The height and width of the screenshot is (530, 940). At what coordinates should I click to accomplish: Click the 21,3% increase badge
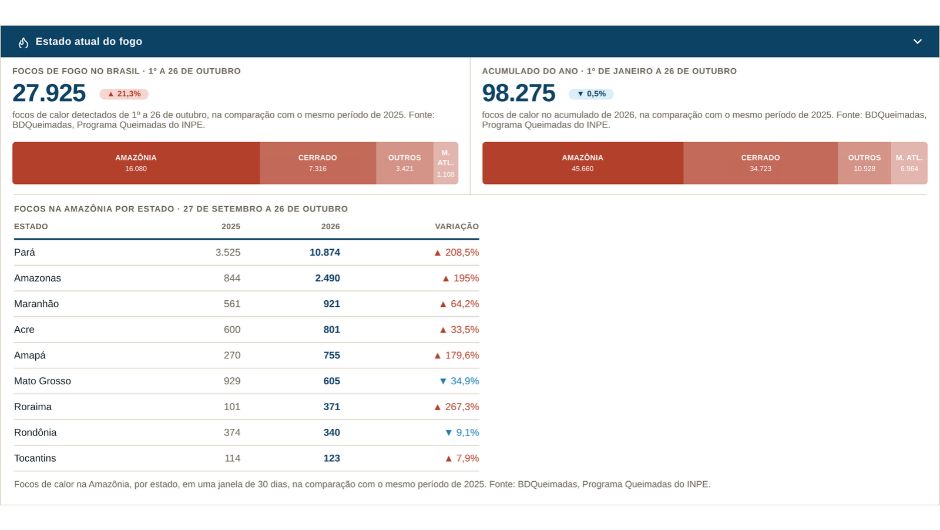point(124,94)
